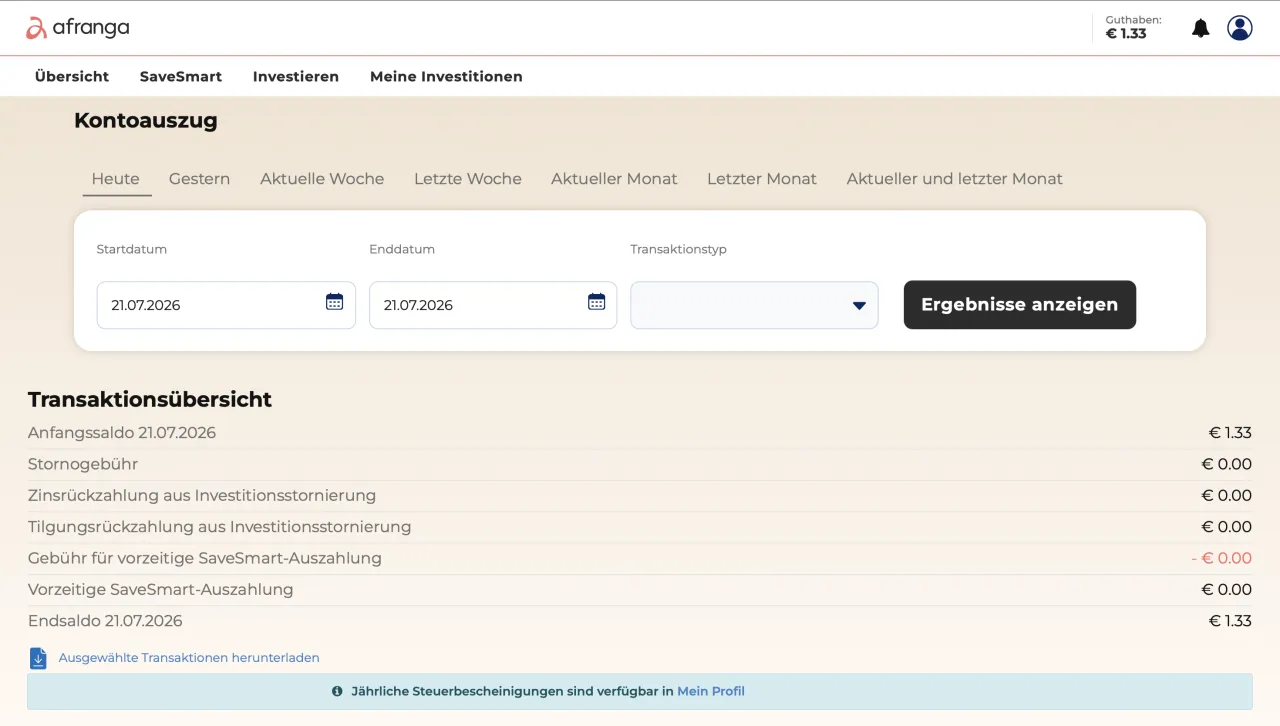Click the afranga logo
The height and width of the screenshot is (726, 1280).
click(x=78, y=28)
